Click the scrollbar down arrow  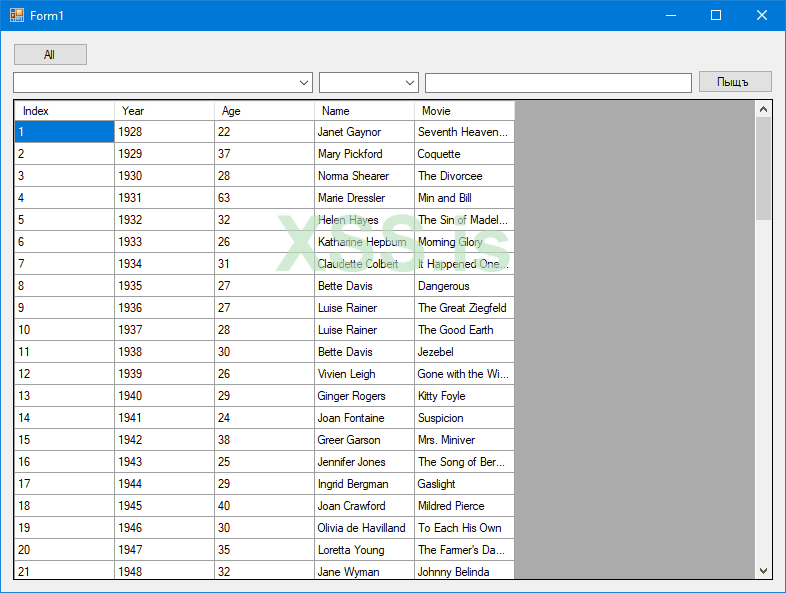tap(764, 570)
